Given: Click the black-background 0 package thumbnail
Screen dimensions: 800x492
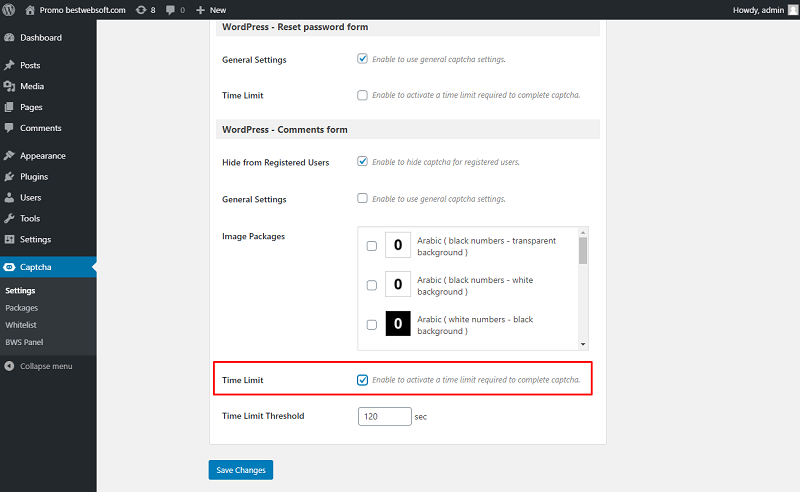Looking at the screenshot, I should pyautogui.click(x=398, y=324).
